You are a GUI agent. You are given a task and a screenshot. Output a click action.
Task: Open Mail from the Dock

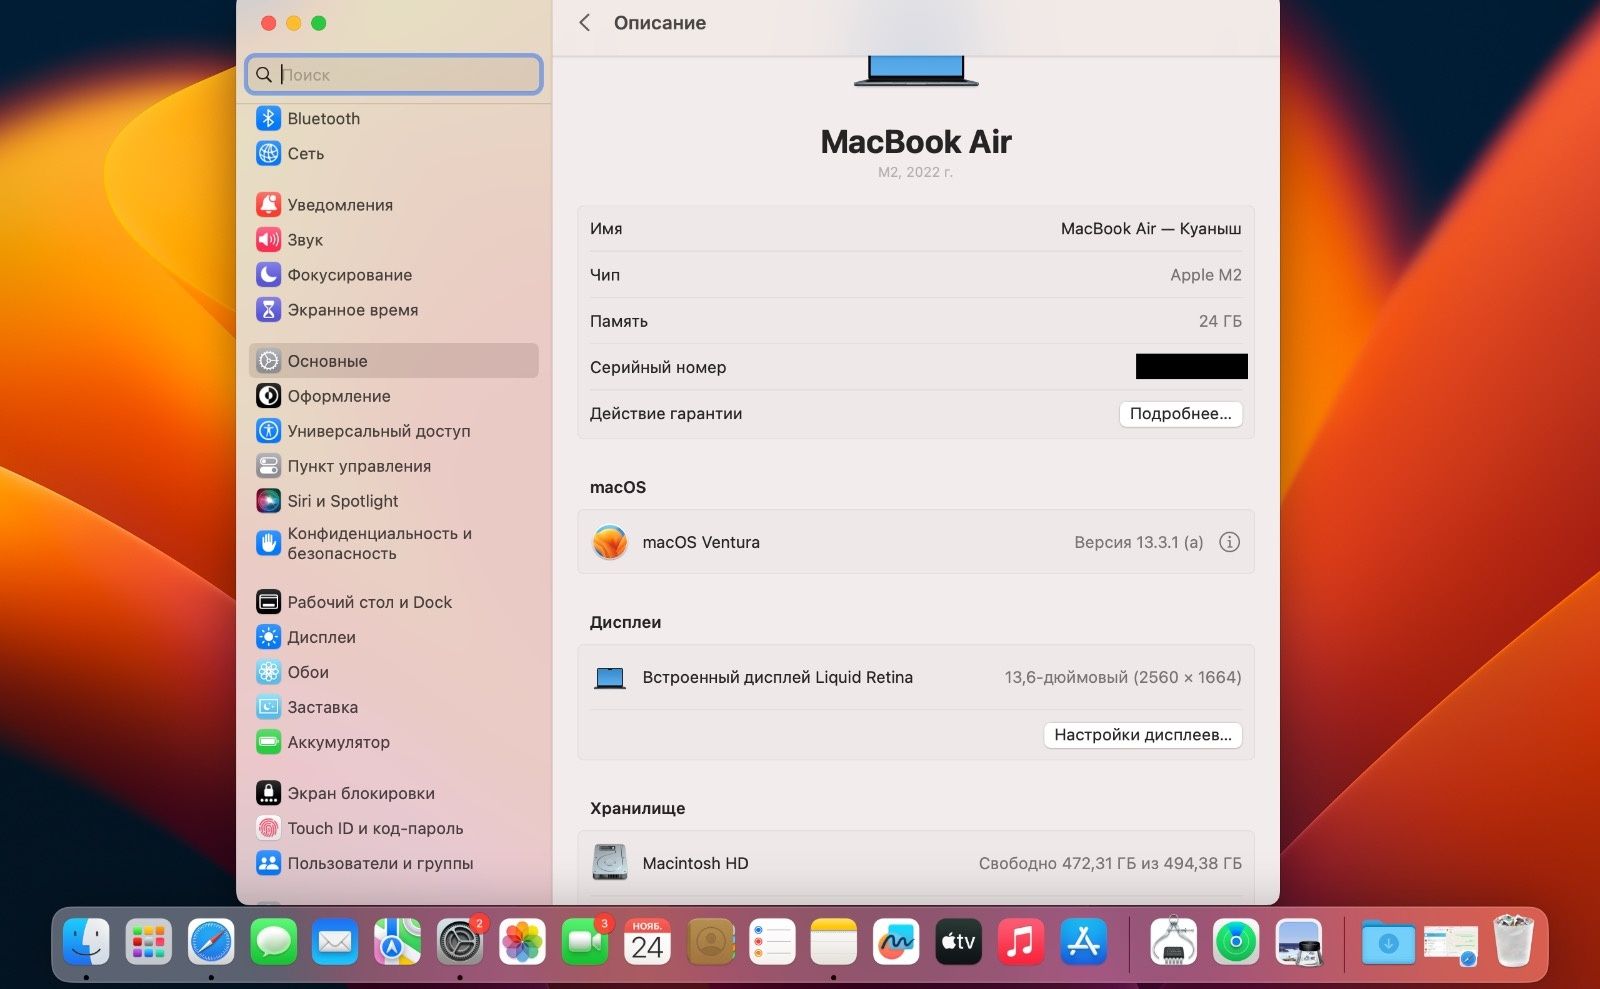click(x=335, y=941)
